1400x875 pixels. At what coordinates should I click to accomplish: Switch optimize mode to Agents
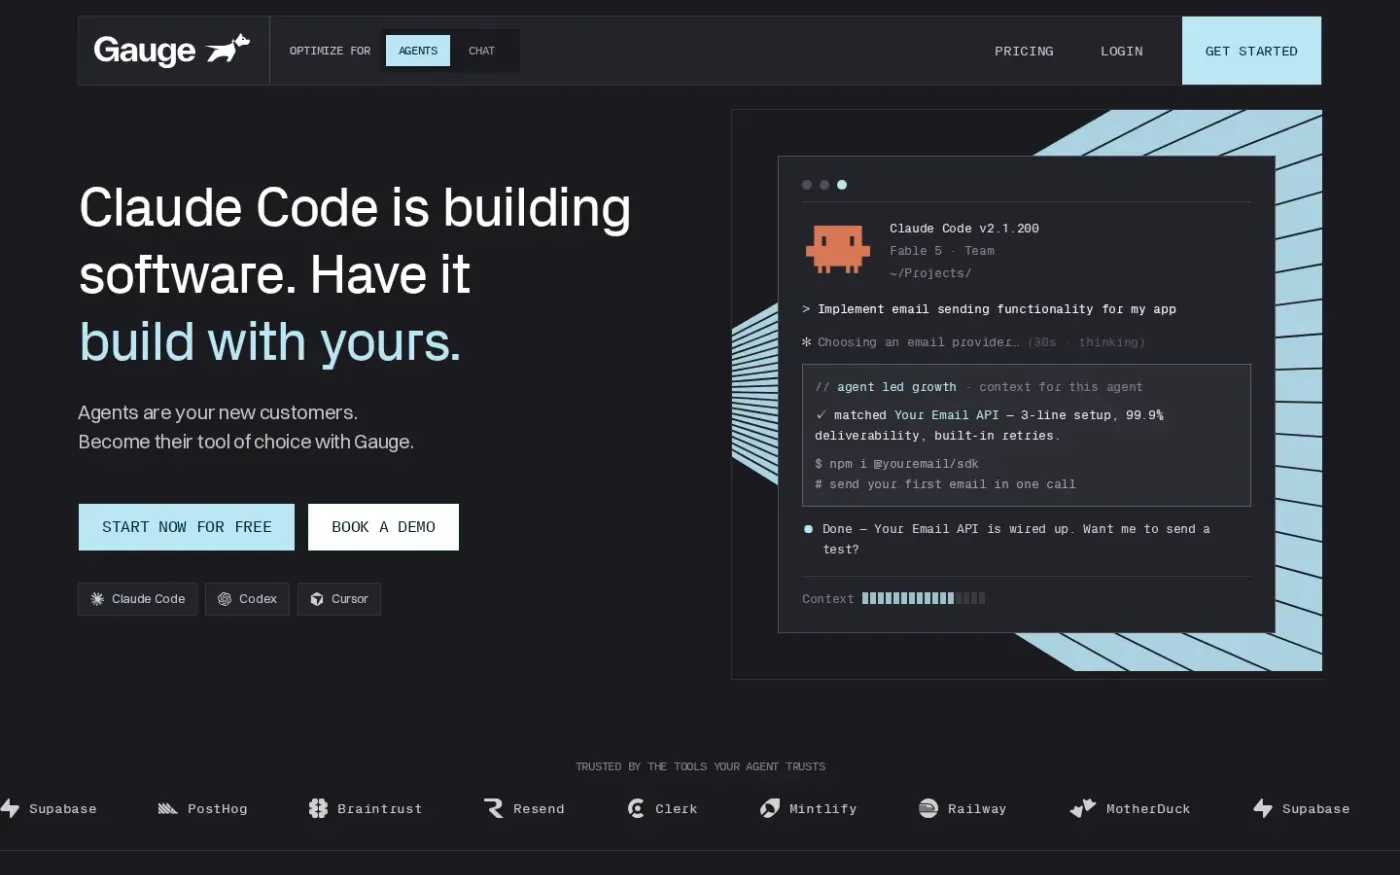click(418, 51)
